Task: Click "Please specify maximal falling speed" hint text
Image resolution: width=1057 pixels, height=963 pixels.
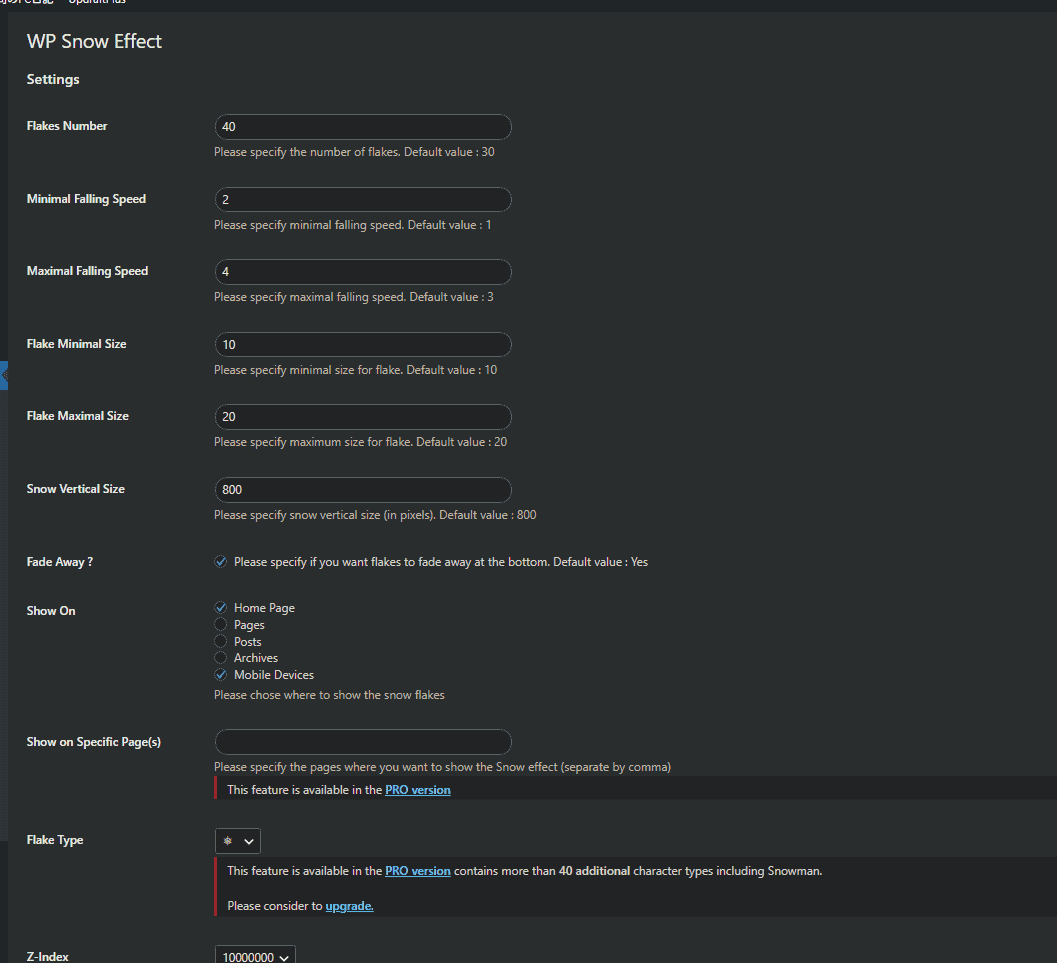Action: tap(354, 297)
